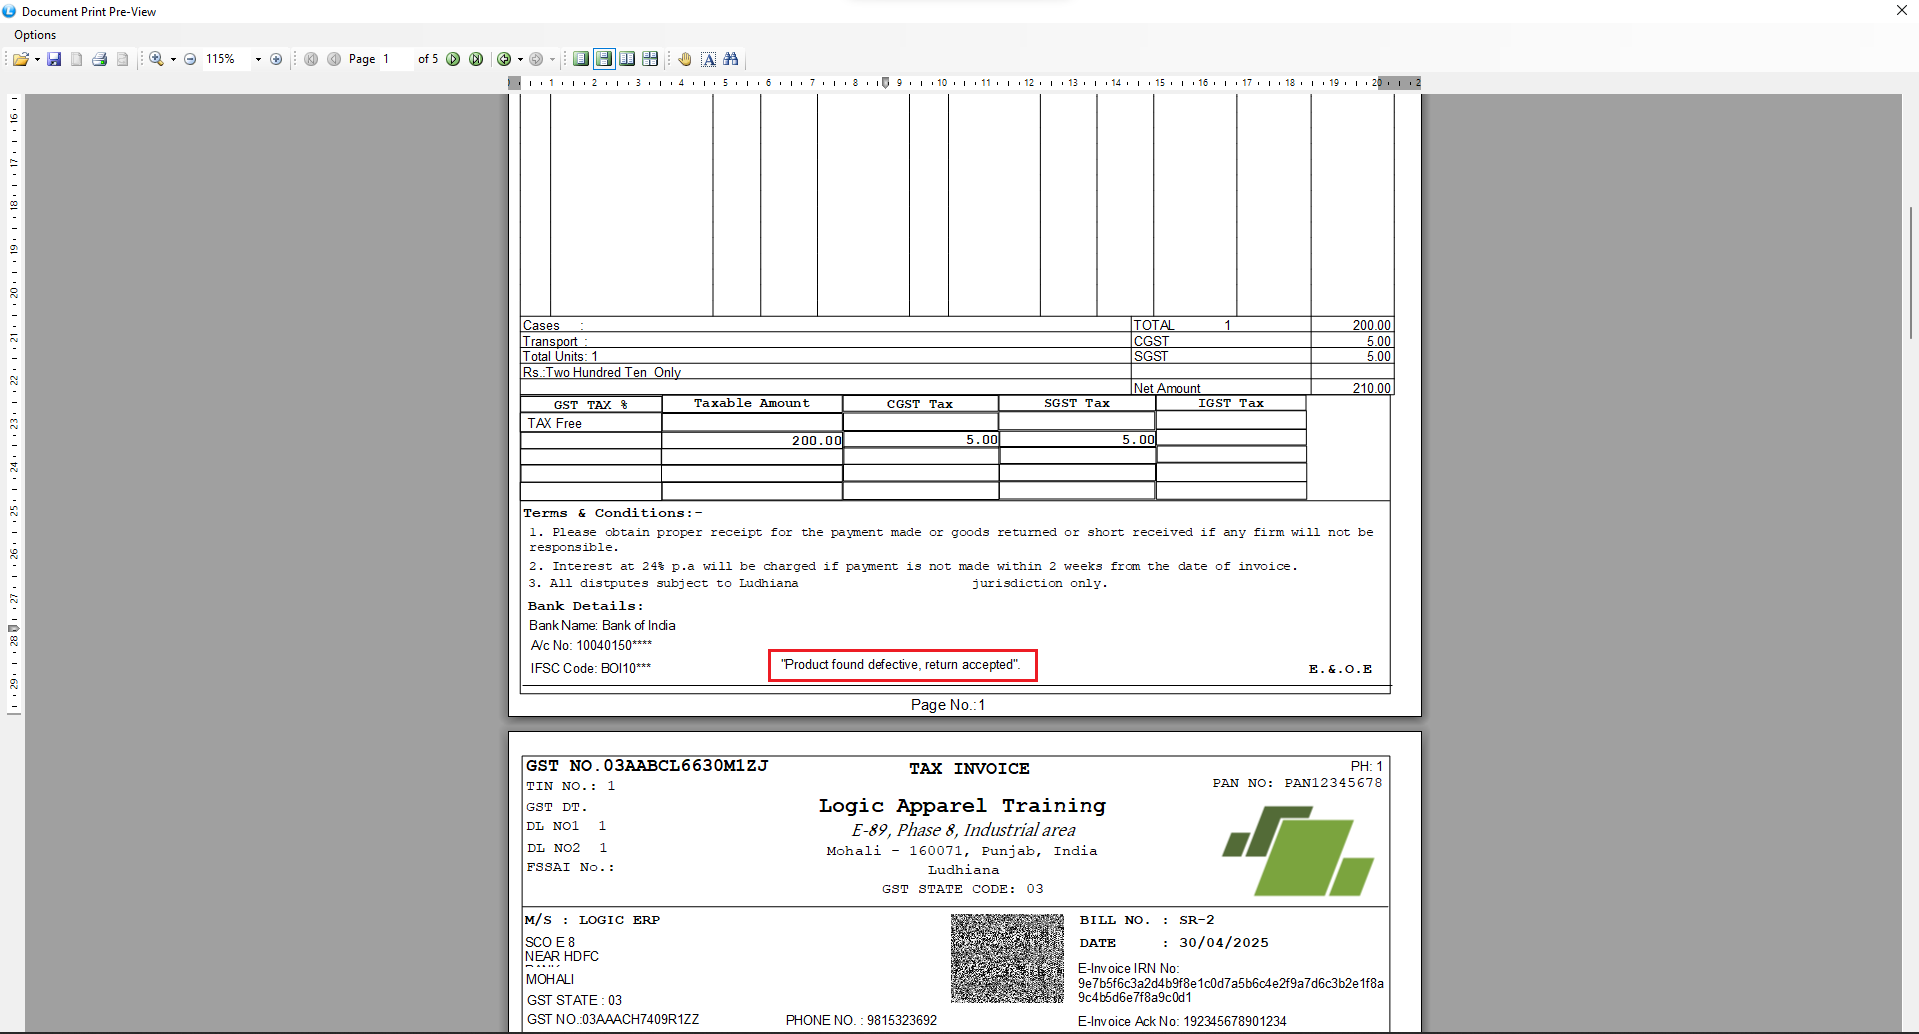Click the zoom in plus icon
This screenshot has width=1919, height=1034.
[276, 59]
